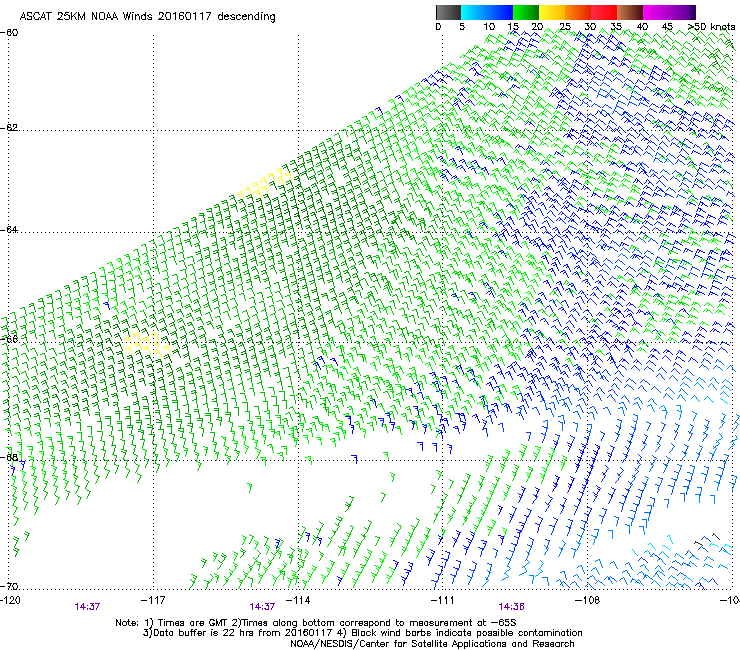740x650 pixels.
Task: Select the dark purple 45–50 knots legend segment
Action: (x=682, y=12)
